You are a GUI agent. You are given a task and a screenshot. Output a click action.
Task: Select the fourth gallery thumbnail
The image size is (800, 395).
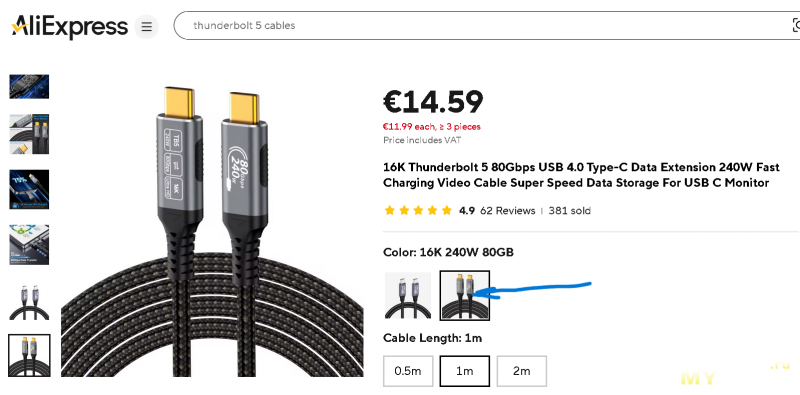29,244
